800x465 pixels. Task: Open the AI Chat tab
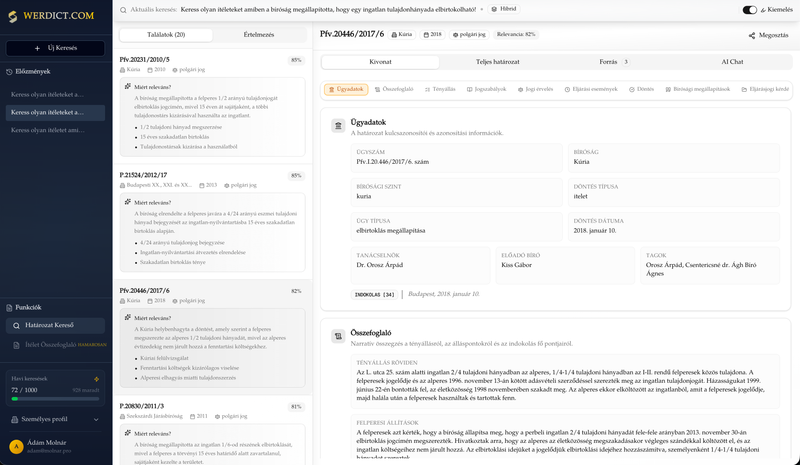[732, 62]
